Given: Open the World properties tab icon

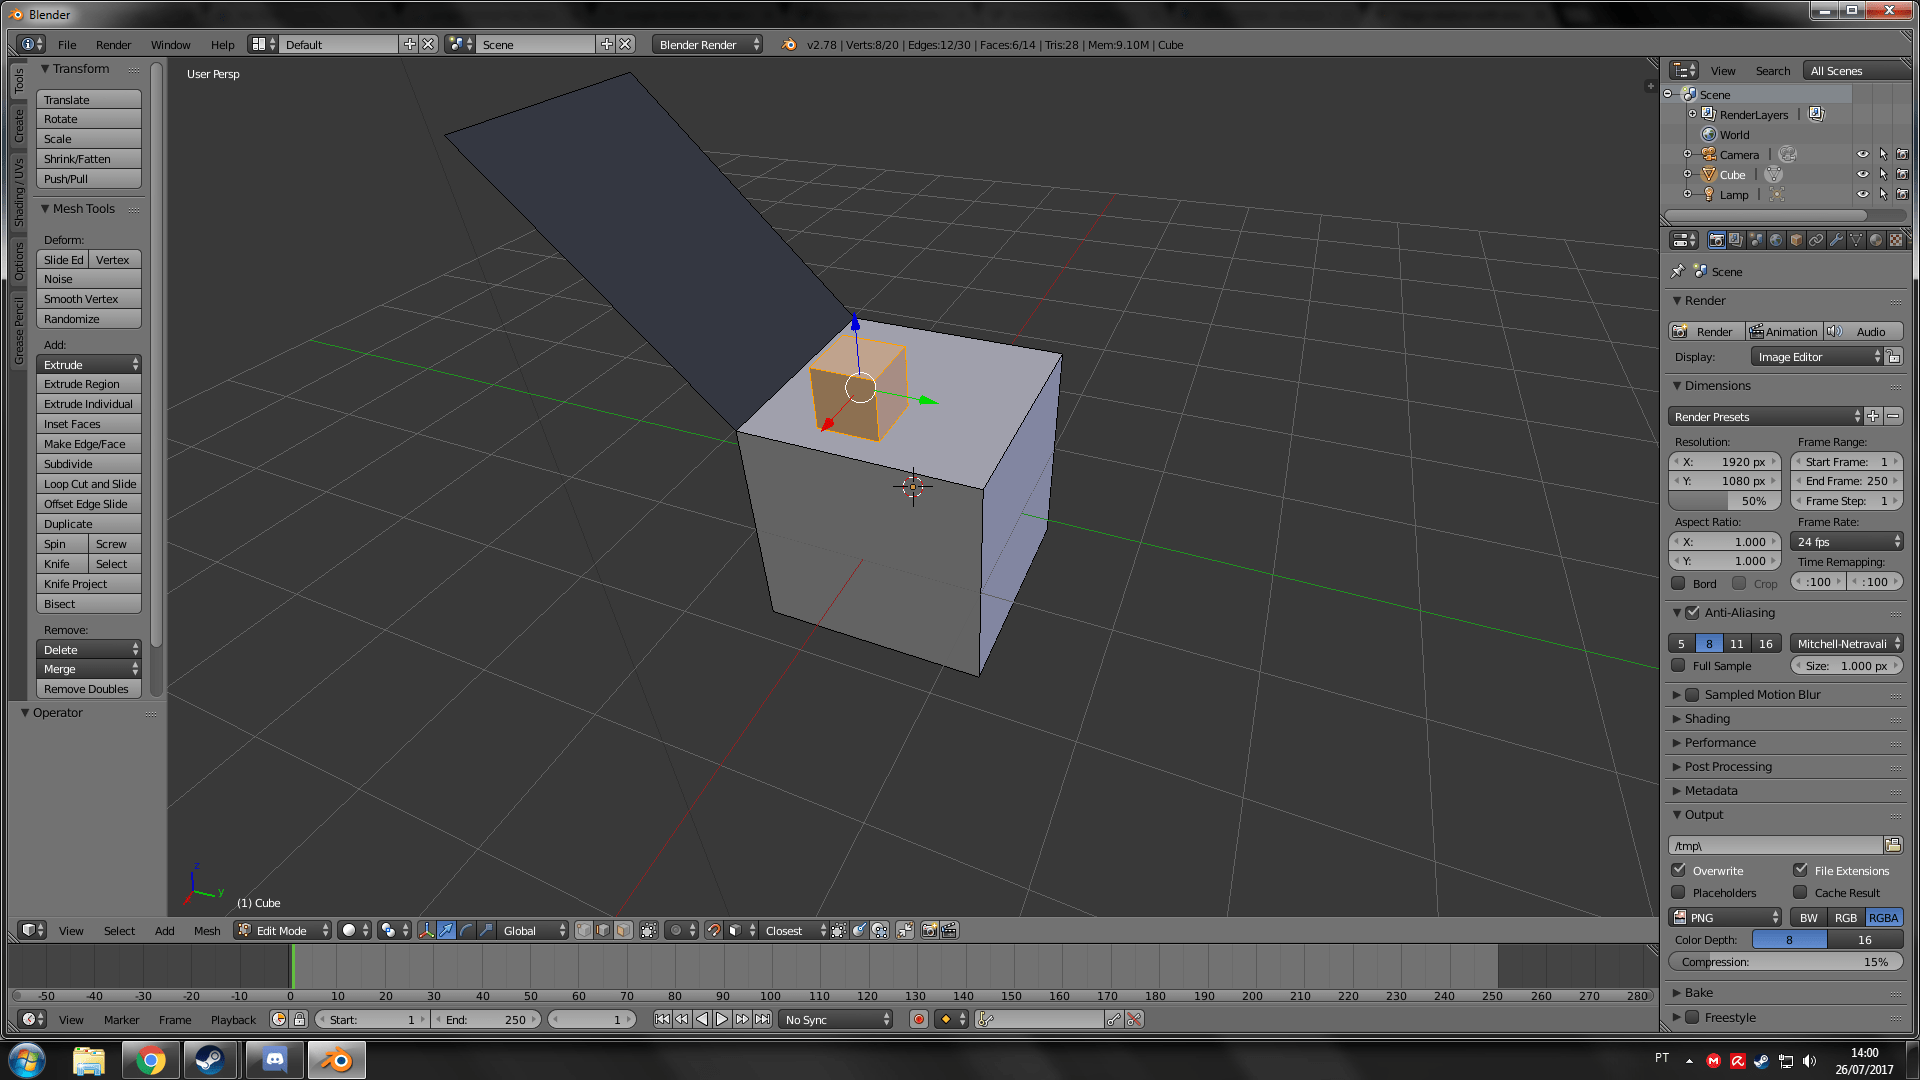Looking at the screenshot, I should [1776, 240].
